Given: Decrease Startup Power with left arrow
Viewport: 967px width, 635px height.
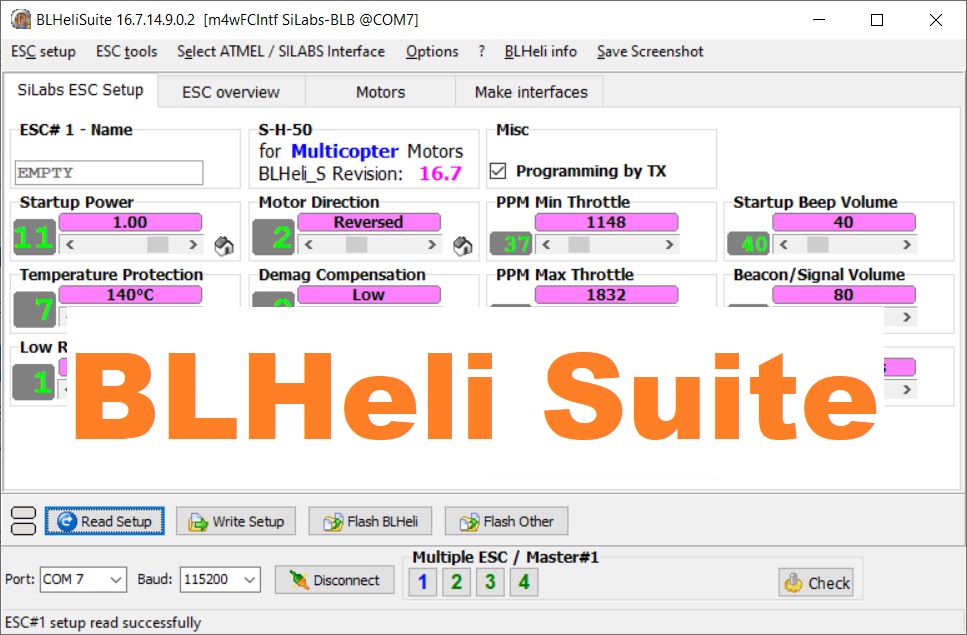Looking at the screenshot, I should pyautogui.click(x=70, y=245).
